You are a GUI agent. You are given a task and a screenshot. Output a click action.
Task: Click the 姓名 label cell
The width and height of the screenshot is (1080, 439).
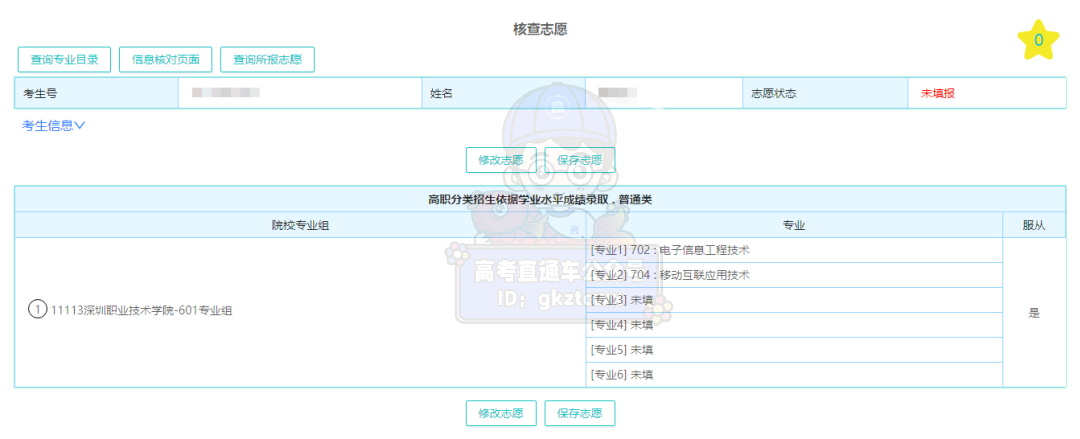pyautogui.click(x=503, y=94)
